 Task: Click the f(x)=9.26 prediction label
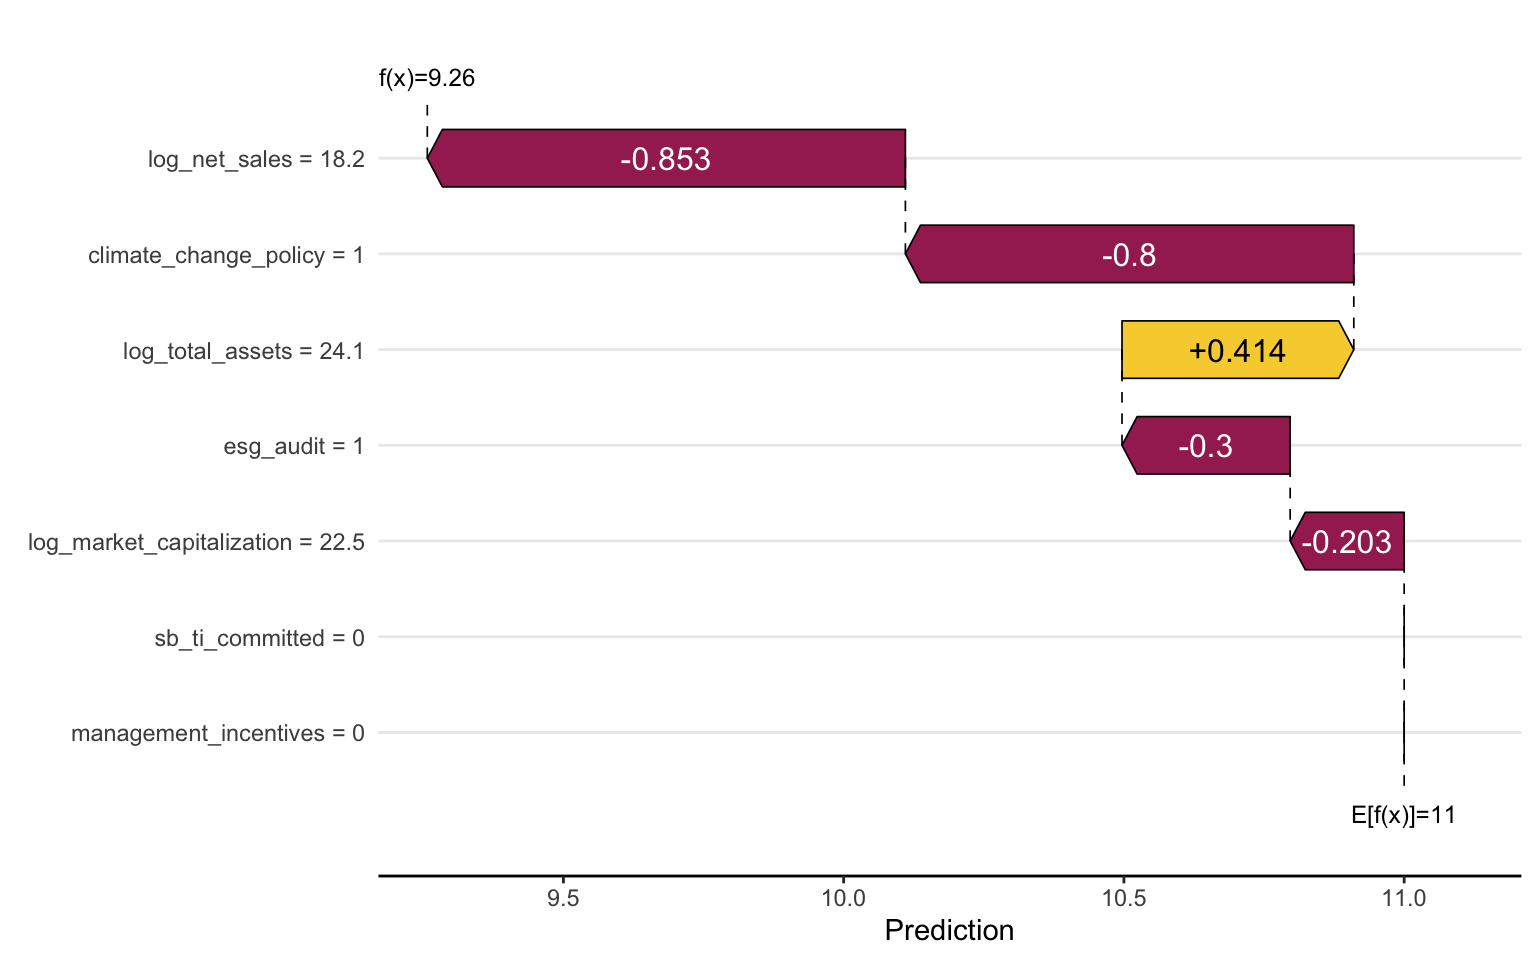427,78
